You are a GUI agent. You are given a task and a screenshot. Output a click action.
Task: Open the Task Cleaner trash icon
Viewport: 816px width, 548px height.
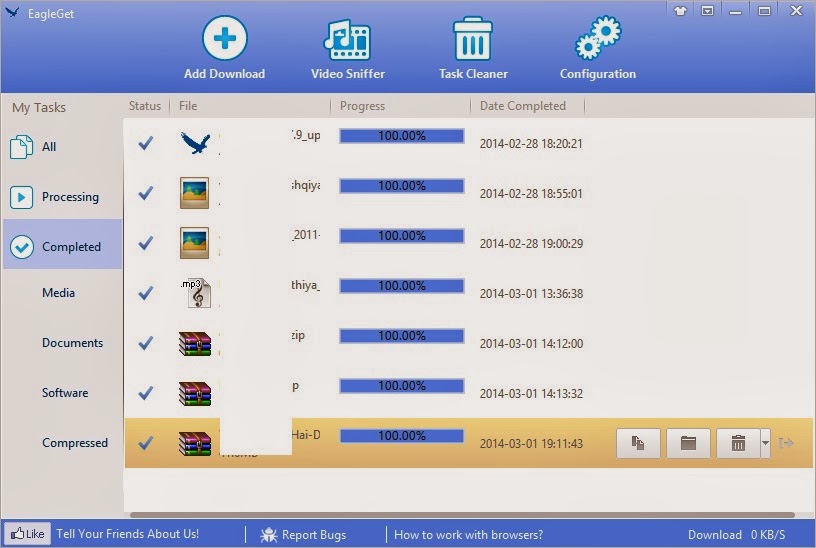tap(473, 39)
